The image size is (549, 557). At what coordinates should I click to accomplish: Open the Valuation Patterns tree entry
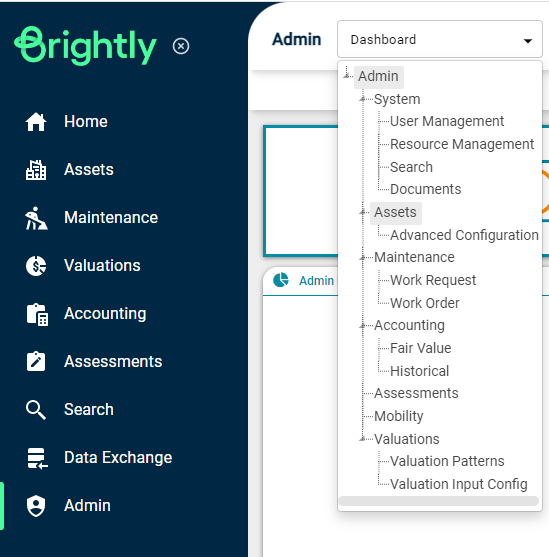coord(447,461)
